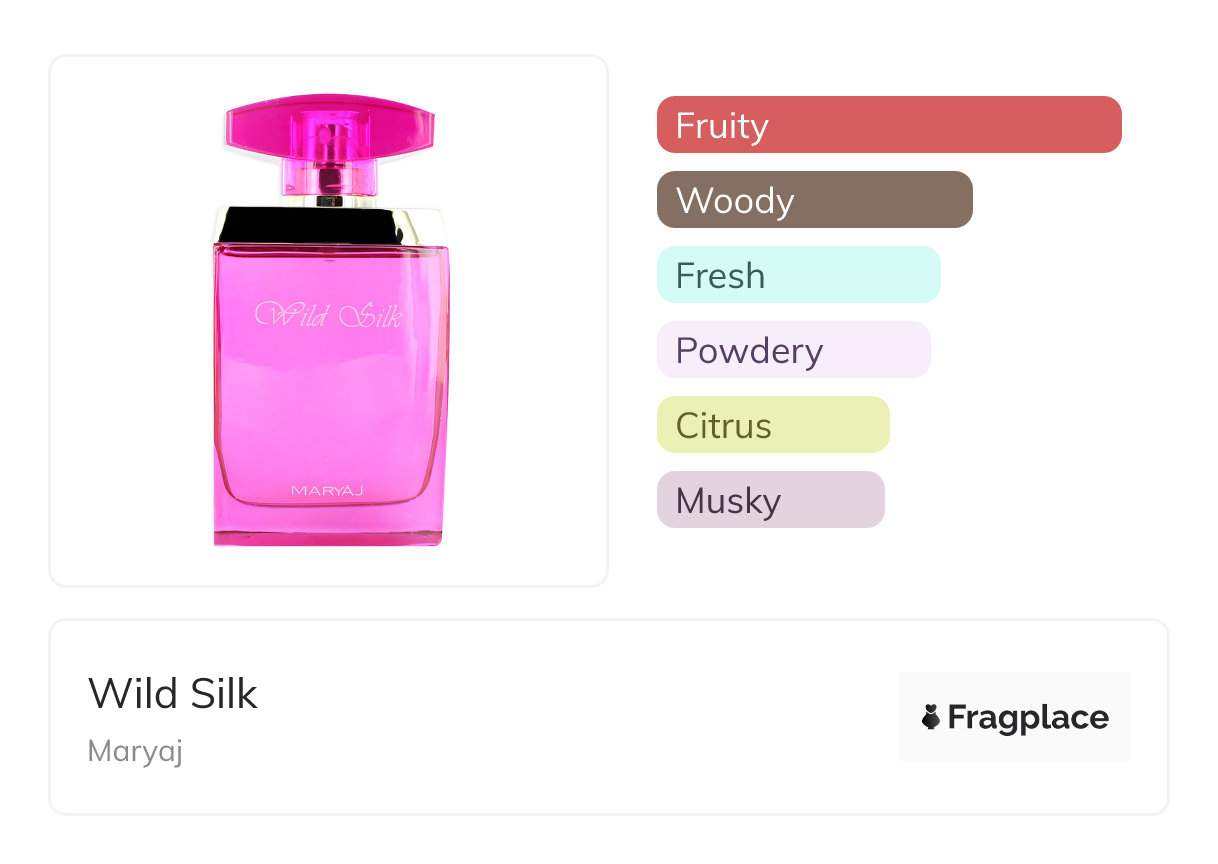This screenshot has height=864, width=1218.
Task: Click the Fragplace perfume bottle logo icon
Action: pyautogui.click(x=931, y=717)
